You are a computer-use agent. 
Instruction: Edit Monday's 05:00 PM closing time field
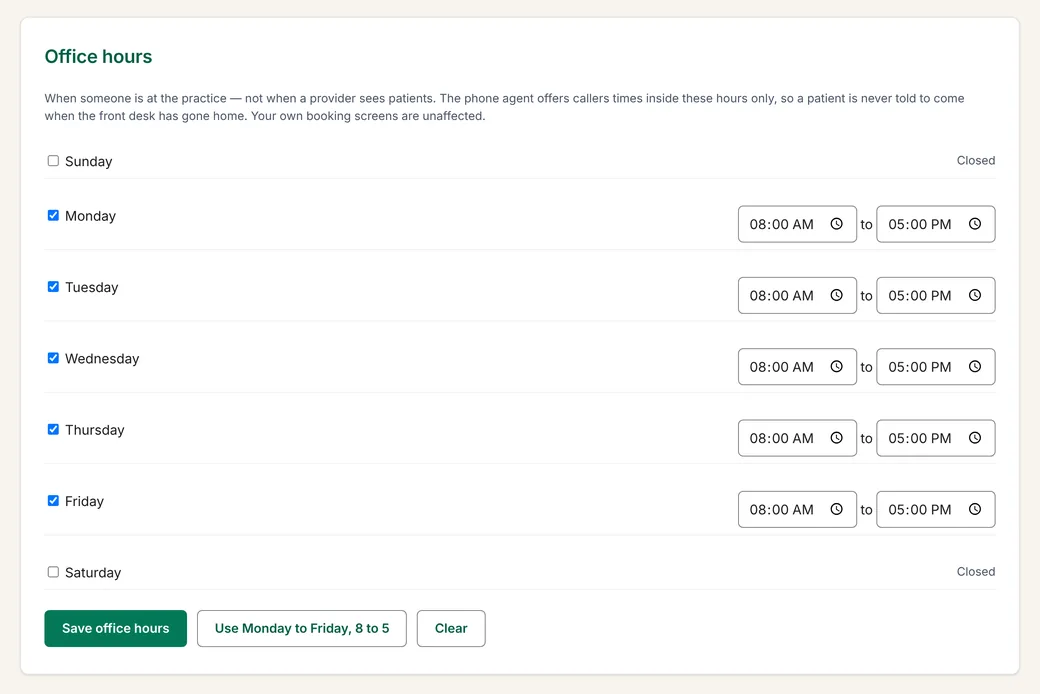click(936, 224)
